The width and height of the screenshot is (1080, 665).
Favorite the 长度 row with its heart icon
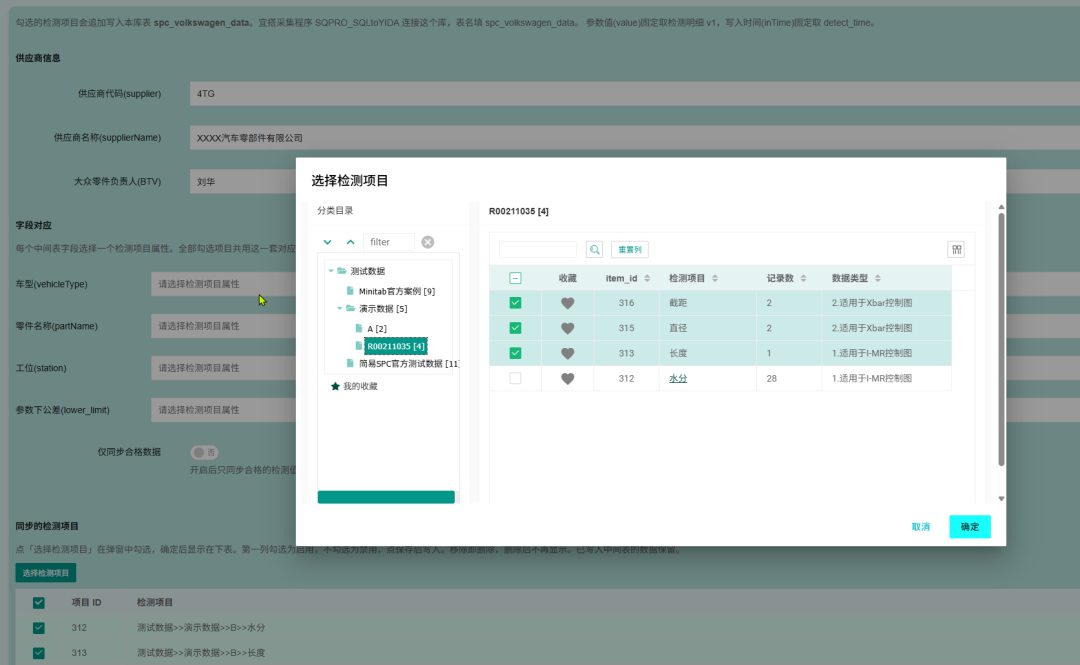point(568,354)
